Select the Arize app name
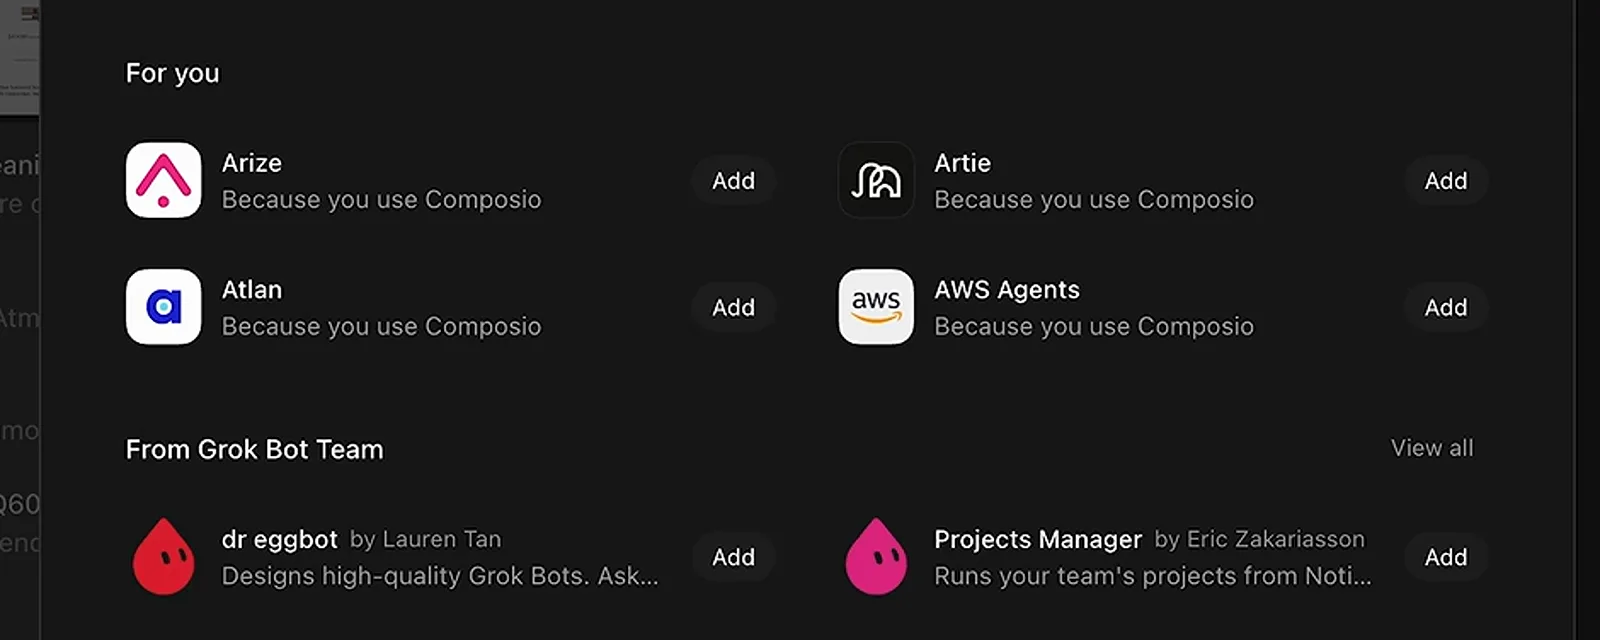Viewport: 1600px width, 640px height. (252, 163)
